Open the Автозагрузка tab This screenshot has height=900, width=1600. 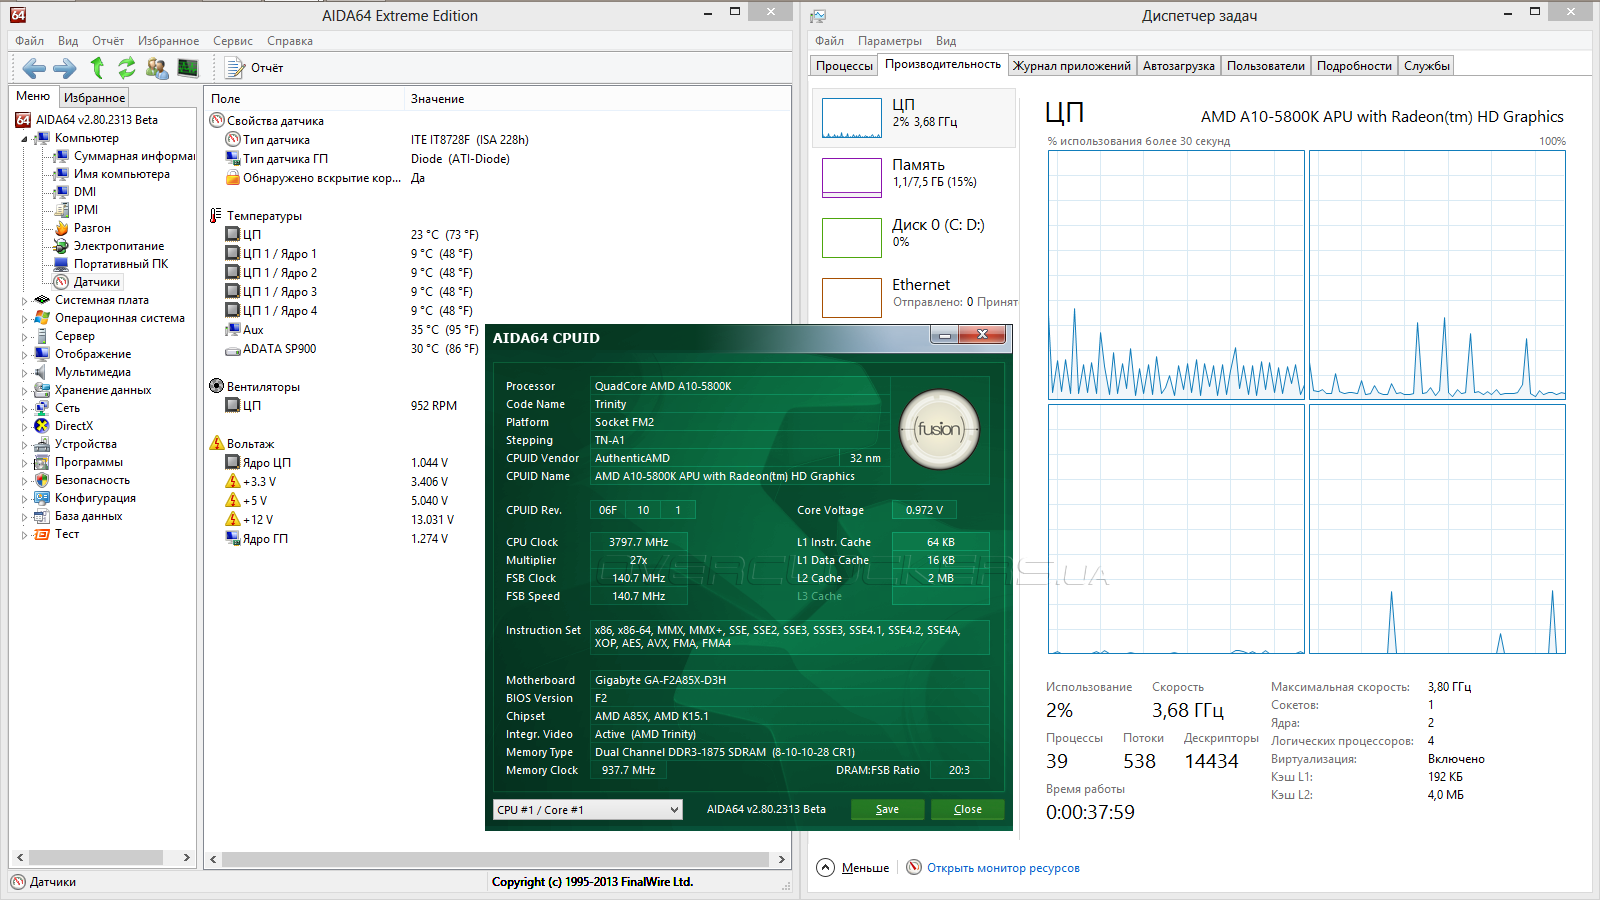[x=1179, y=66]
